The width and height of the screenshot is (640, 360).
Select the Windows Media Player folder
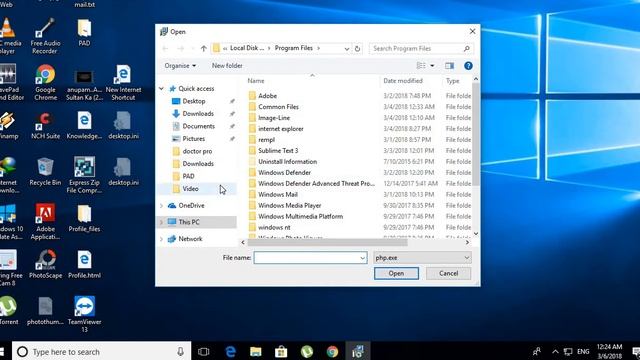289,206
